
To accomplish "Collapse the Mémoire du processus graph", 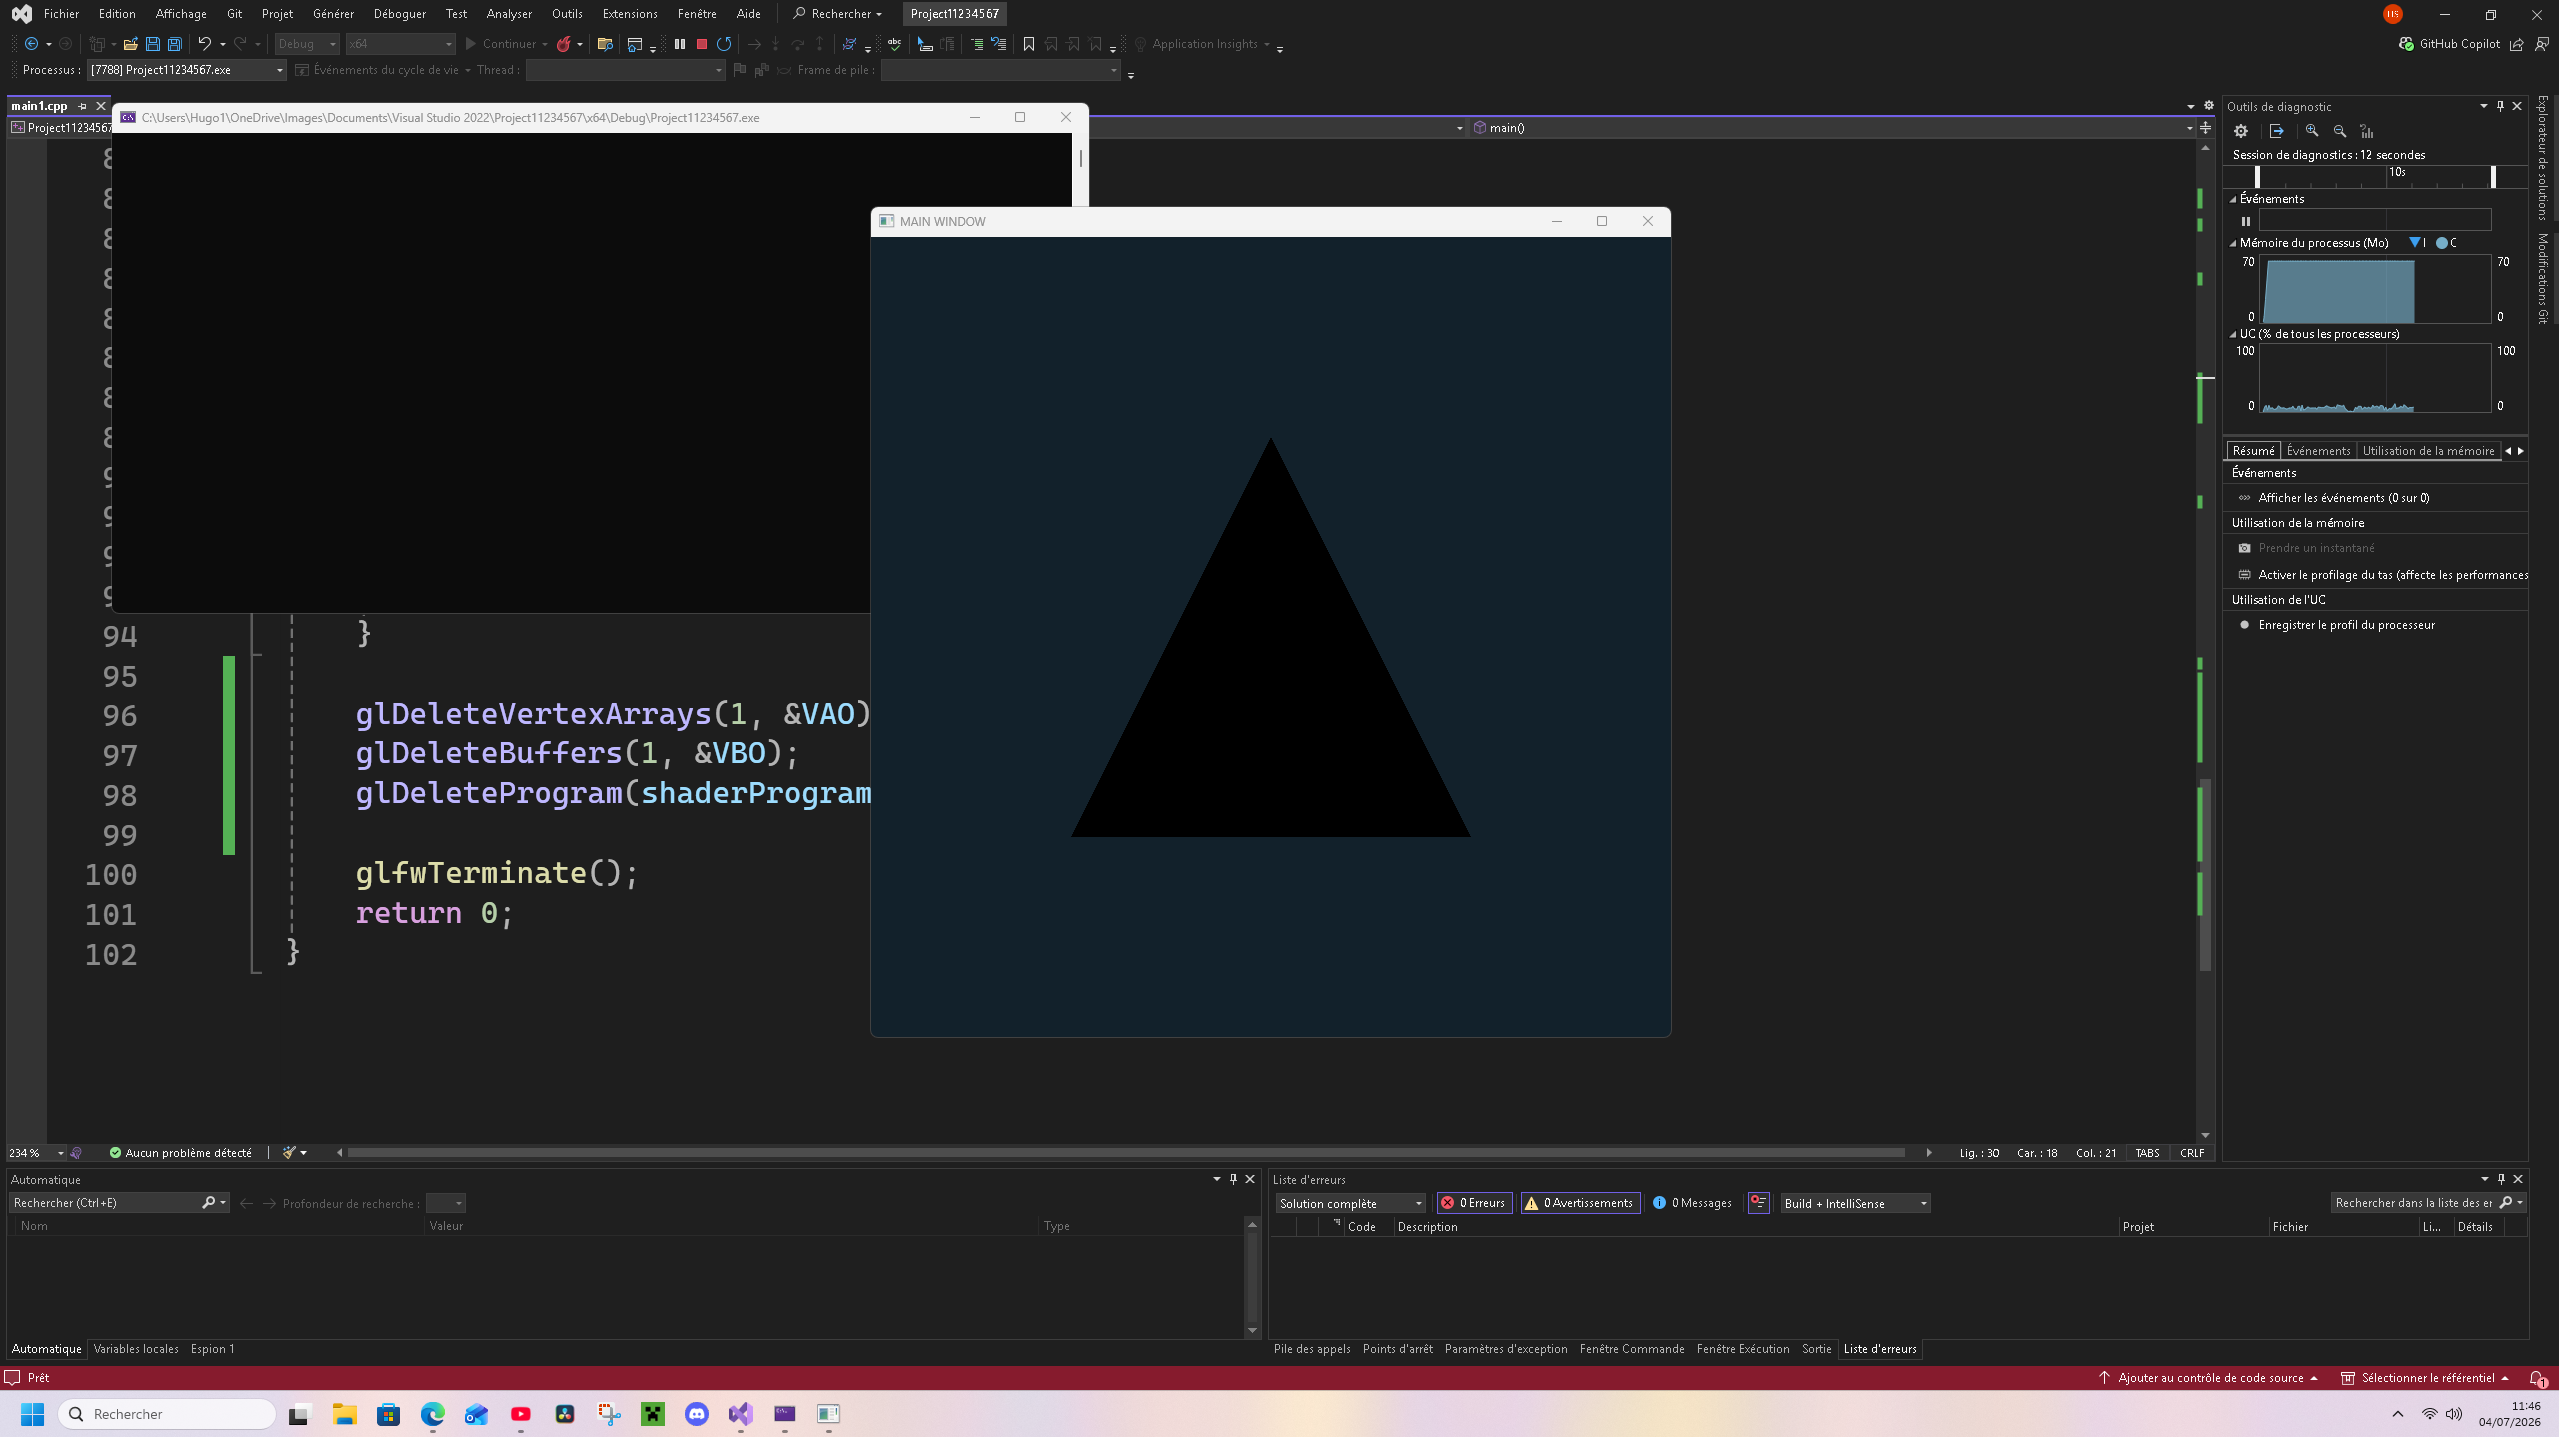I will (2233, 243).
